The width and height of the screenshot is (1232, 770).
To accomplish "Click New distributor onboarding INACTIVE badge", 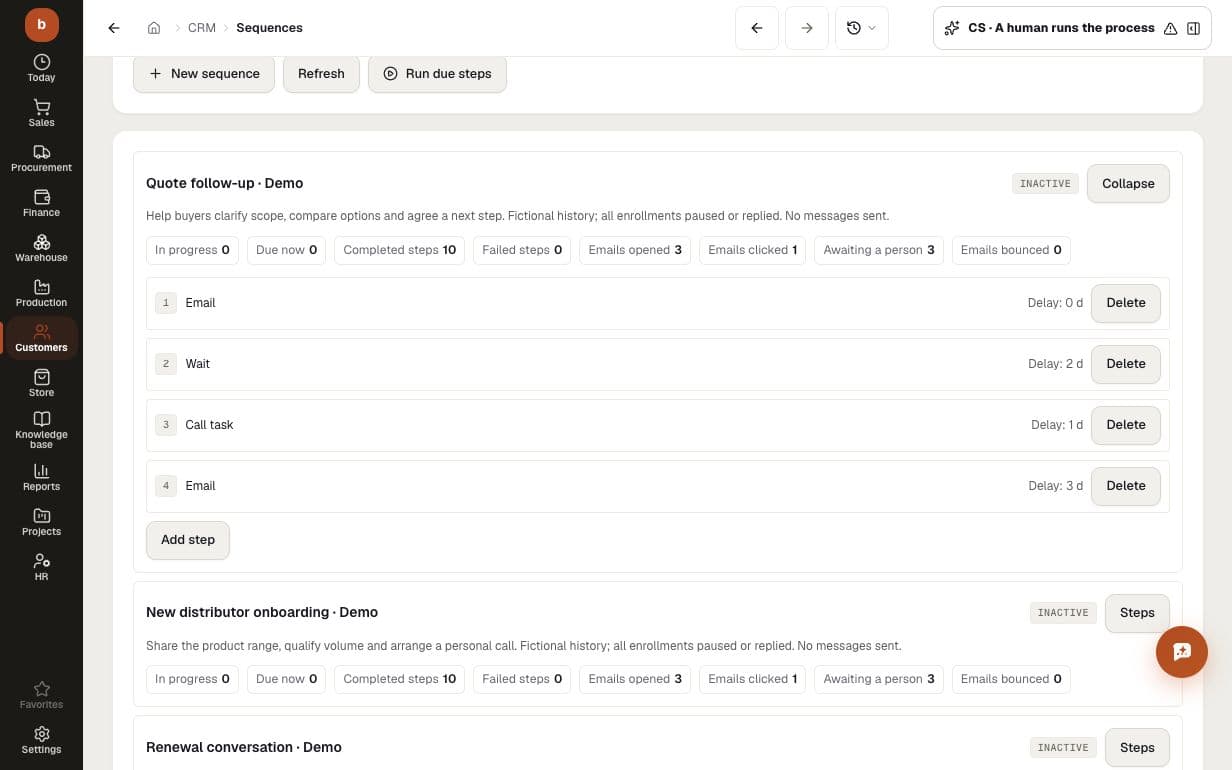I will [x=1063, y=613].
